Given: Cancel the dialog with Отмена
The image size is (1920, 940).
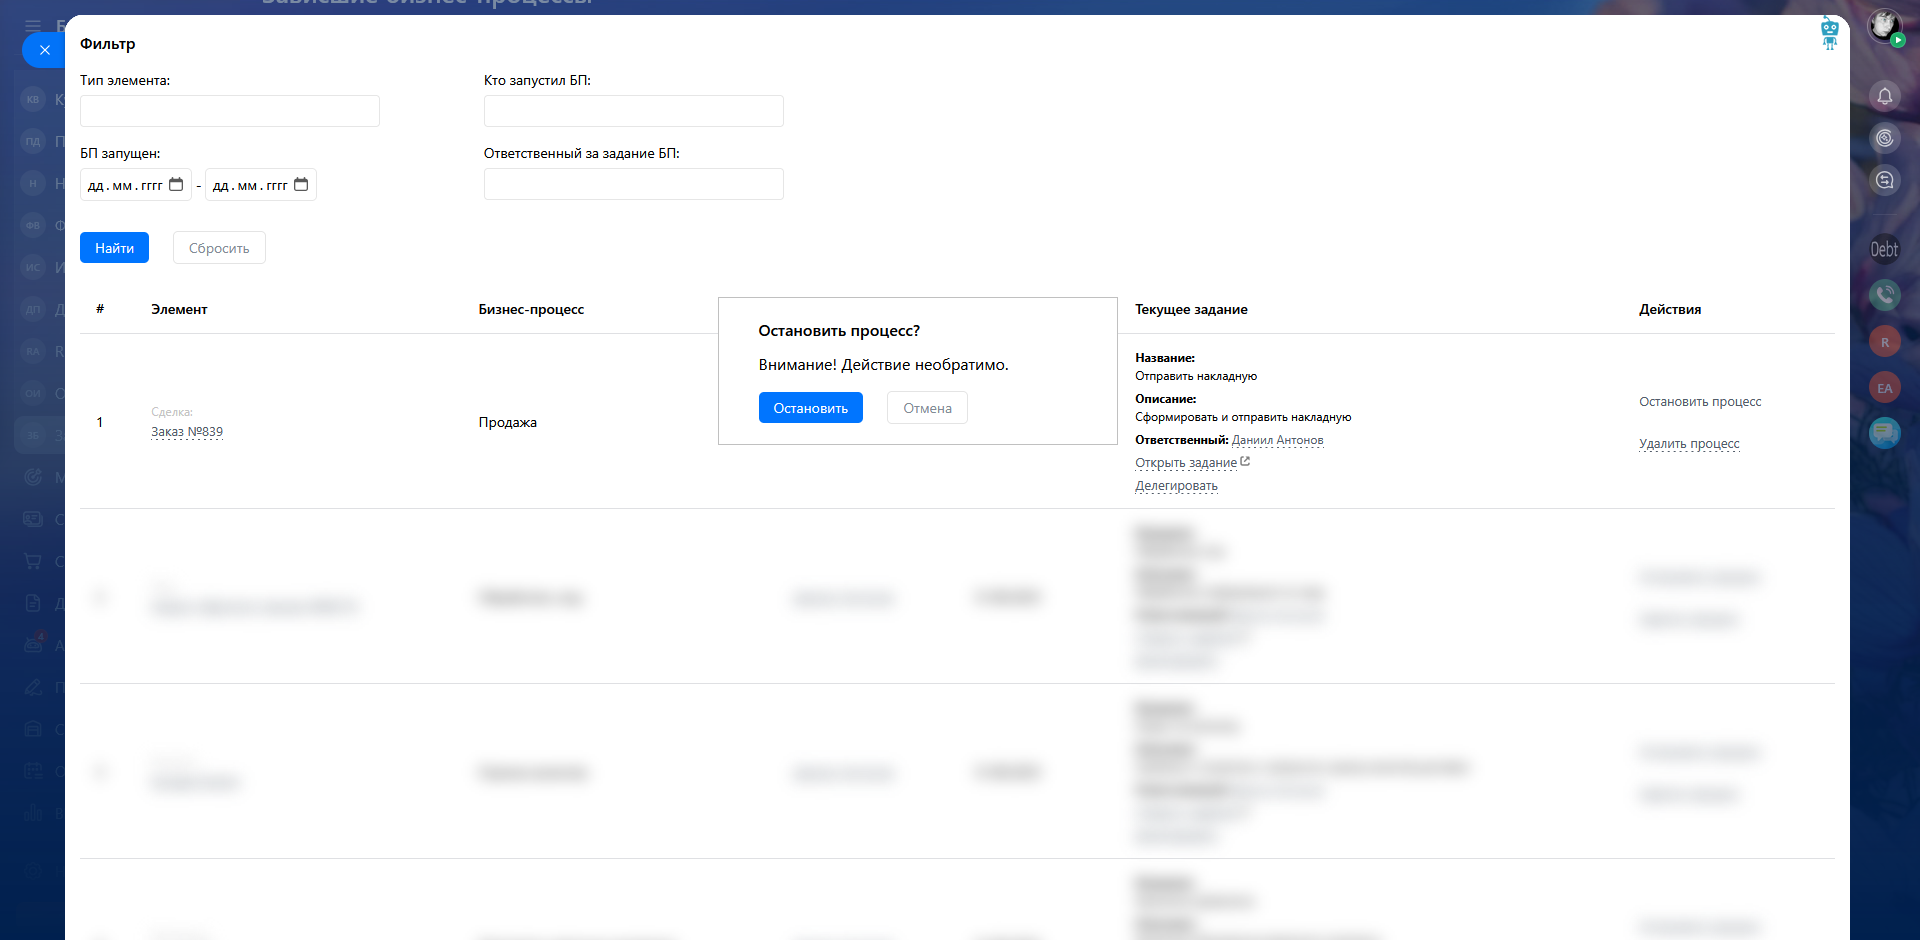Looking at the screenshot, I should (927, 408).
